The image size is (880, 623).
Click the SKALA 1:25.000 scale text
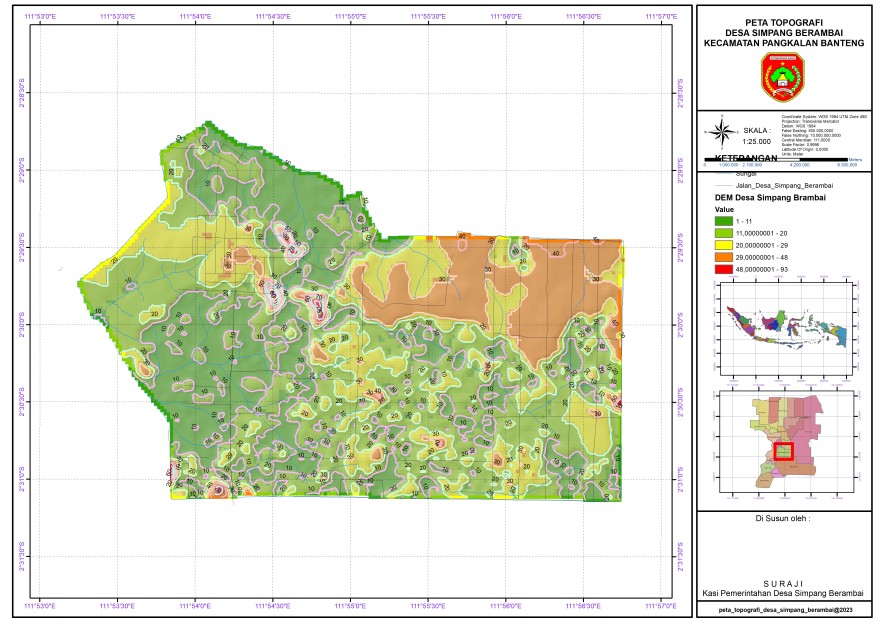coord(757,136)
